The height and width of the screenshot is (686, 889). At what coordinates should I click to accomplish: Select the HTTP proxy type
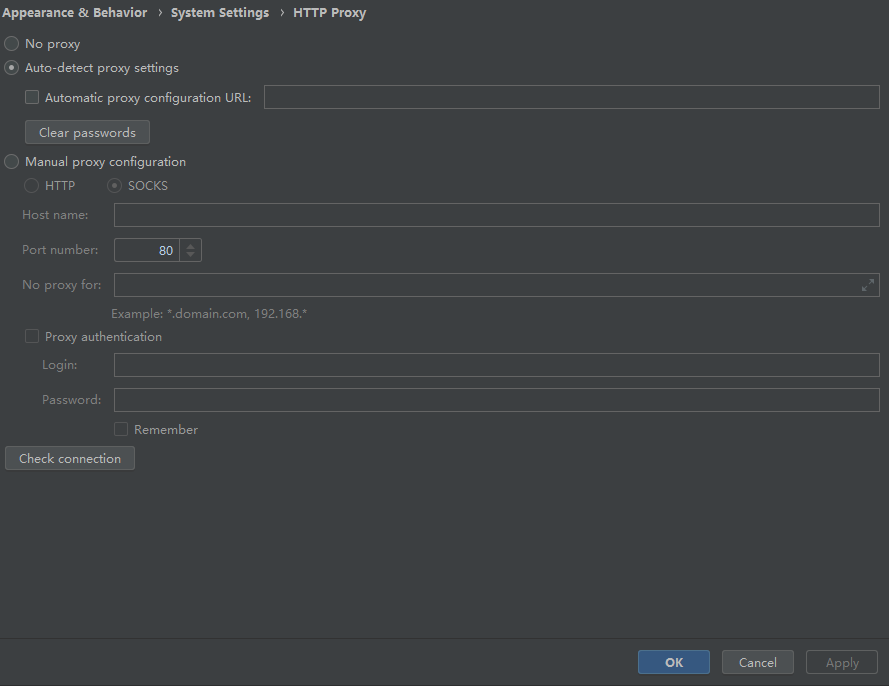pos(31,185)
